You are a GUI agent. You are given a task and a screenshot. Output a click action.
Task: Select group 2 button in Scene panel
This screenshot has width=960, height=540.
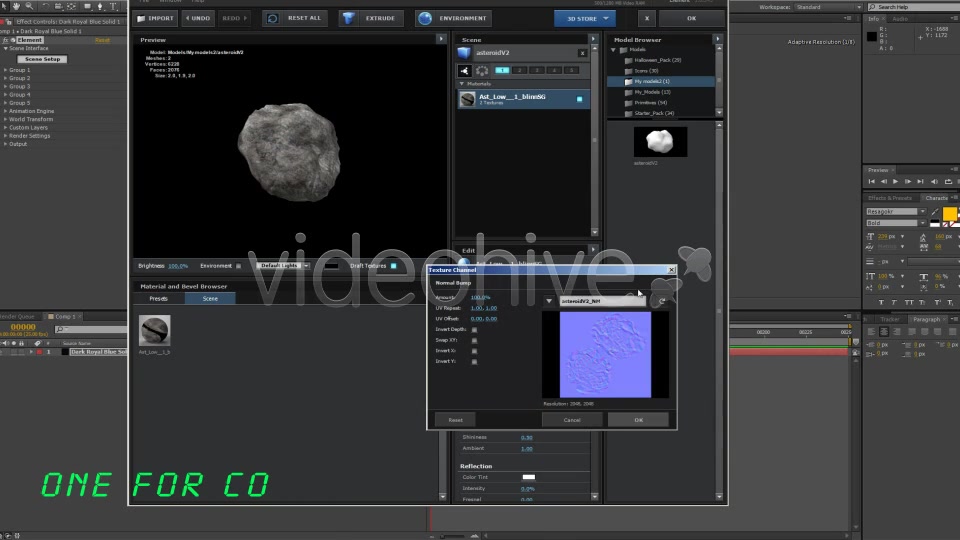[519, 70]
